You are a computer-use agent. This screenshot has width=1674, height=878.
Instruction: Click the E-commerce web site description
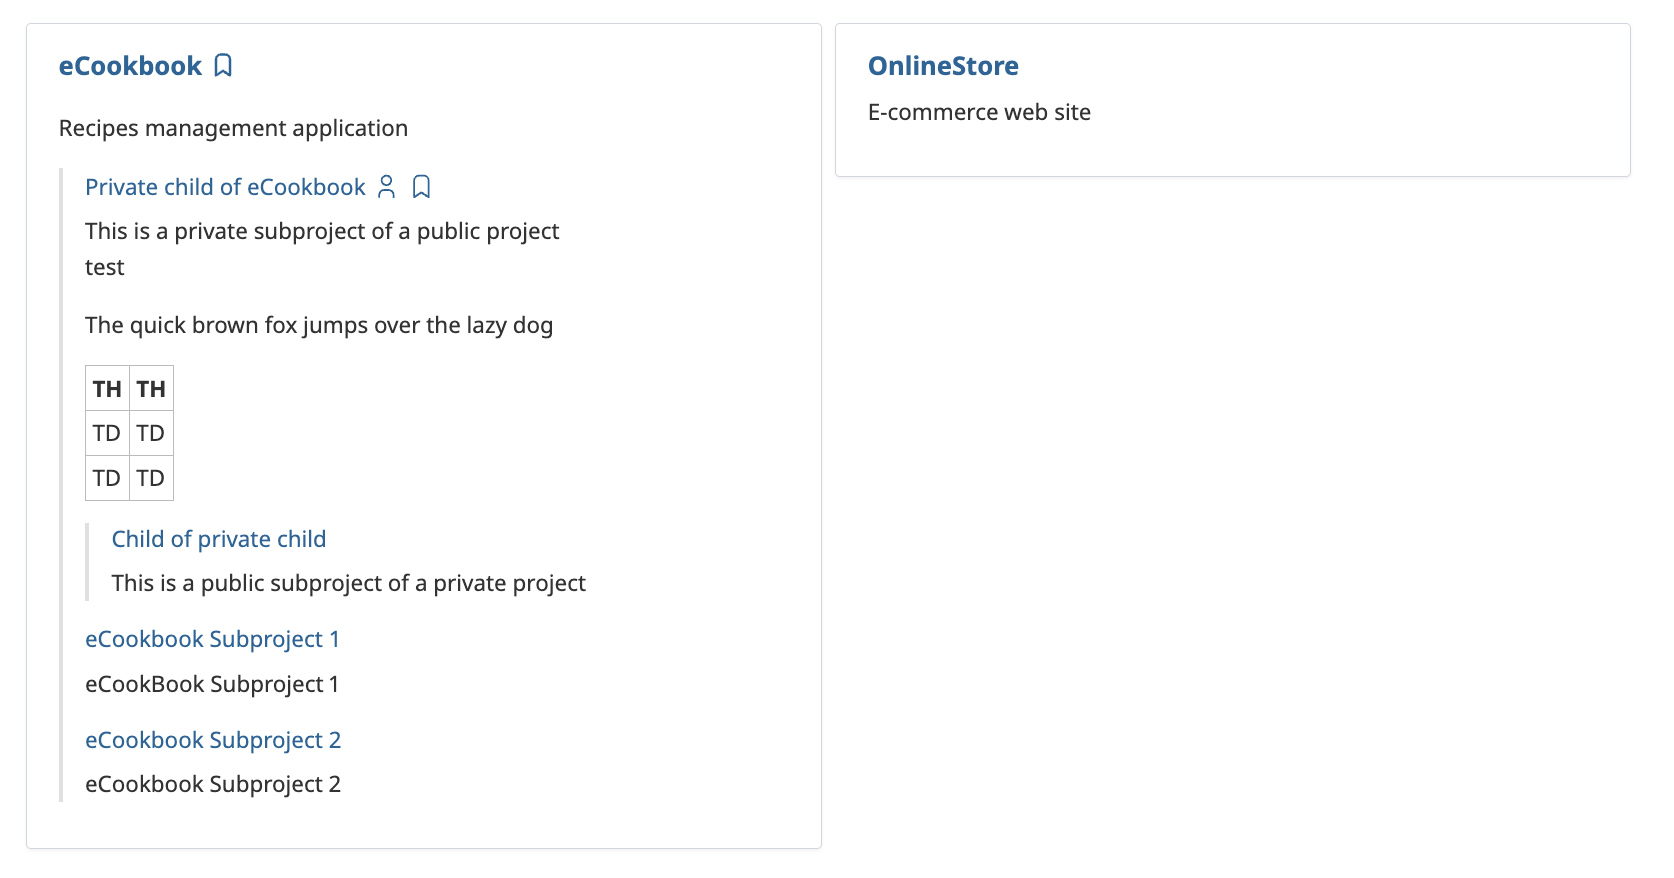click(979, 112)
